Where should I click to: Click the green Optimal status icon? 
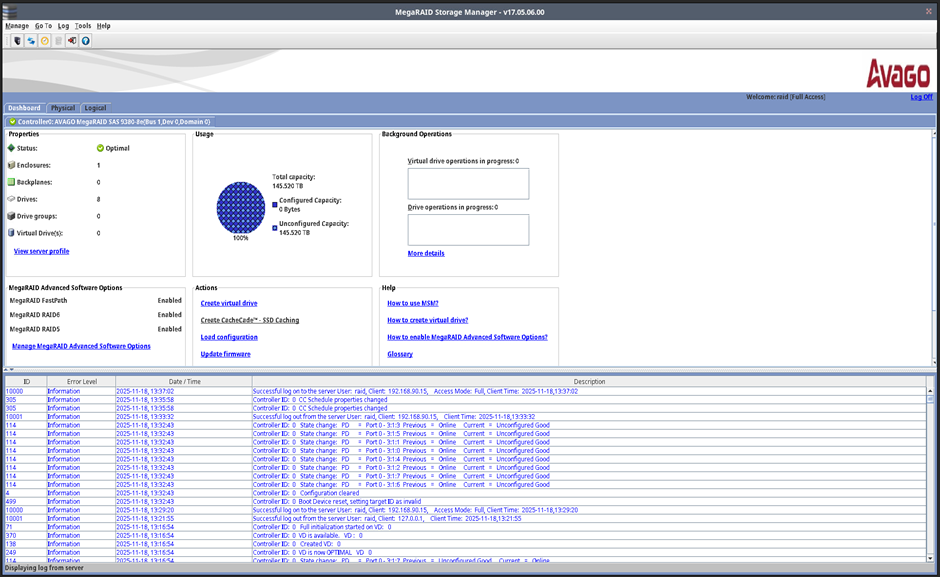coord(100,148)
